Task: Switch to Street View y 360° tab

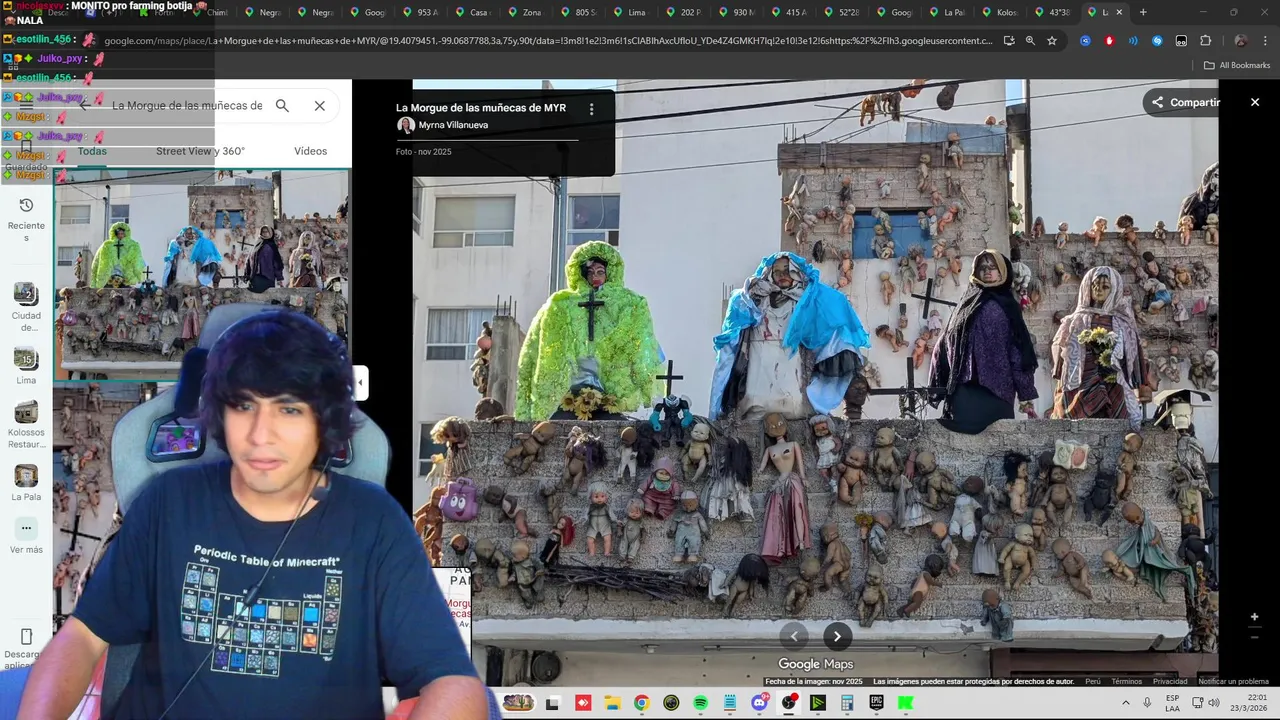Action: click(x=200, y=151)
